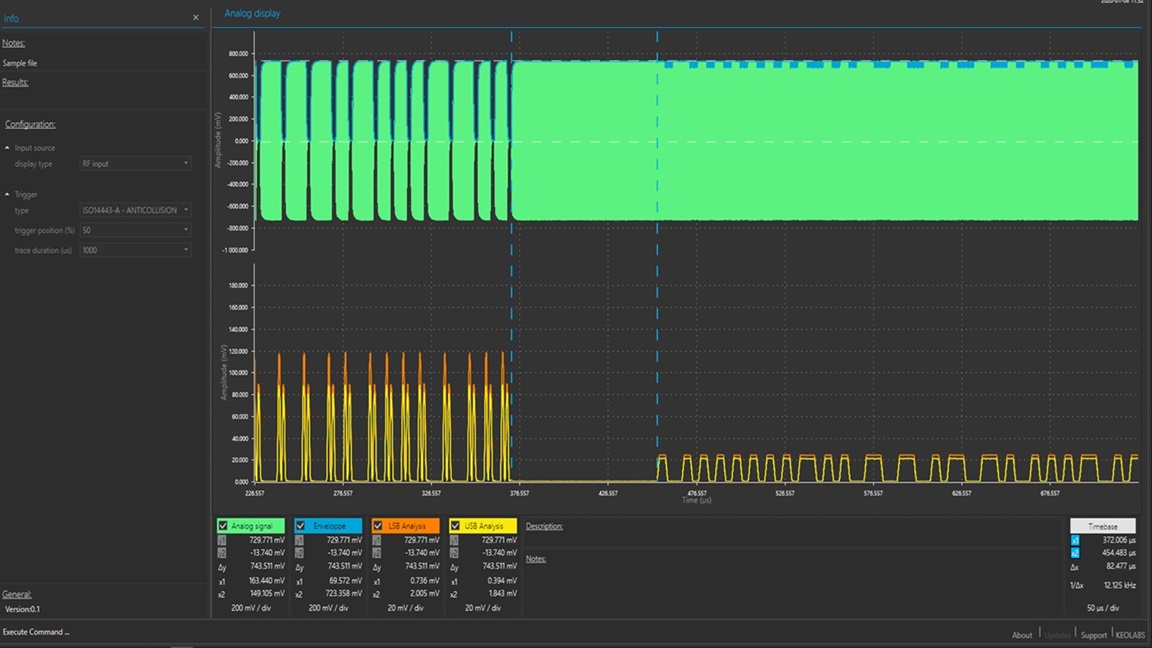Collapse the Input source section
This screenshot has height=648, width=1152.
[x=8, y=148]
